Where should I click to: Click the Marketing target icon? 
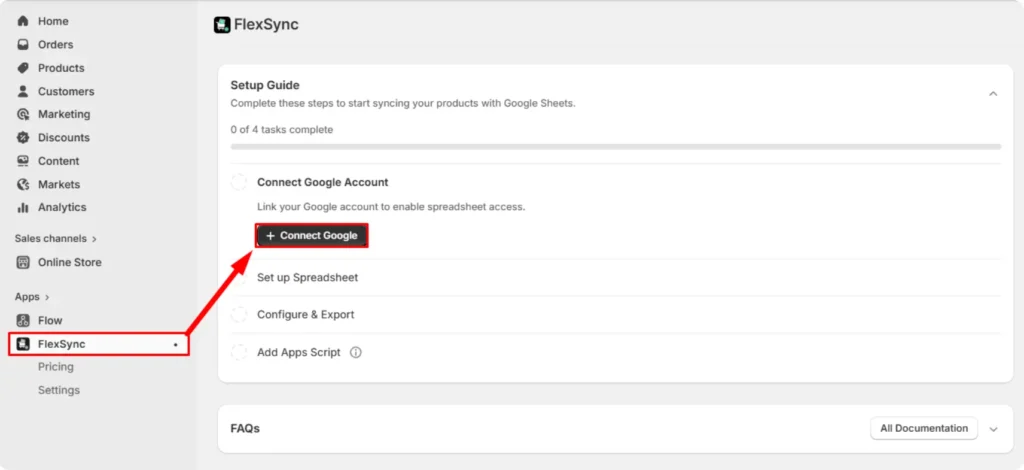(x=23, y=114)
